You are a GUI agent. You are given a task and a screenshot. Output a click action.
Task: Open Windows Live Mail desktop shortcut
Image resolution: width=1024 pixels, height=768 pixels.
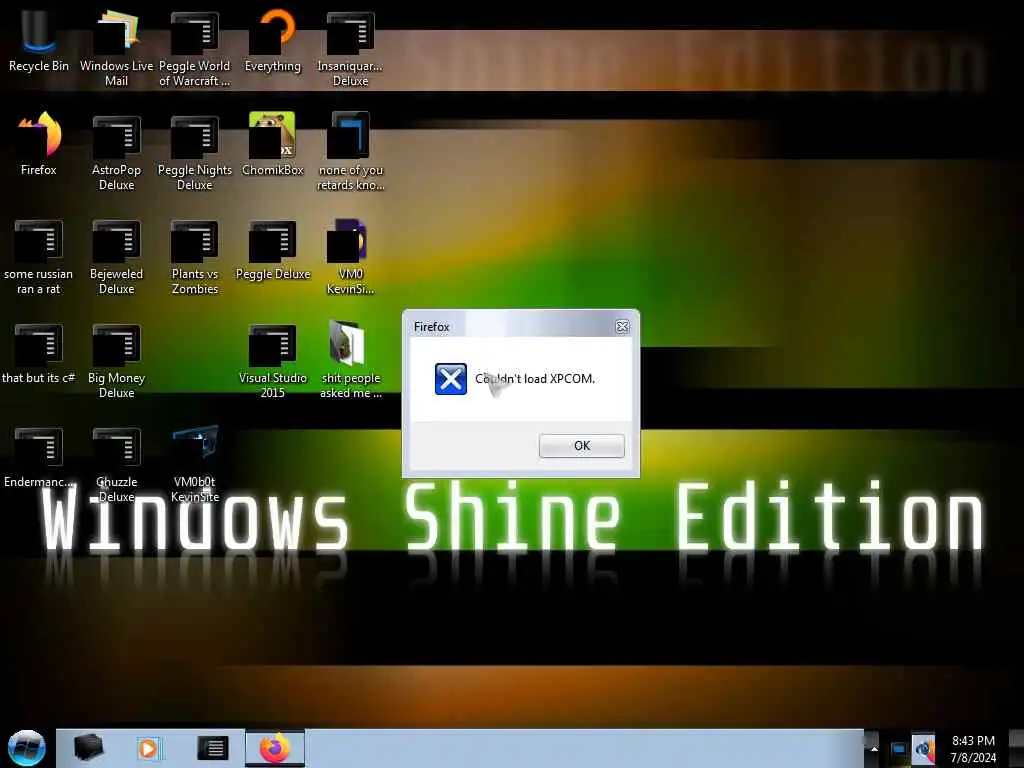click(x=116, y=46)
